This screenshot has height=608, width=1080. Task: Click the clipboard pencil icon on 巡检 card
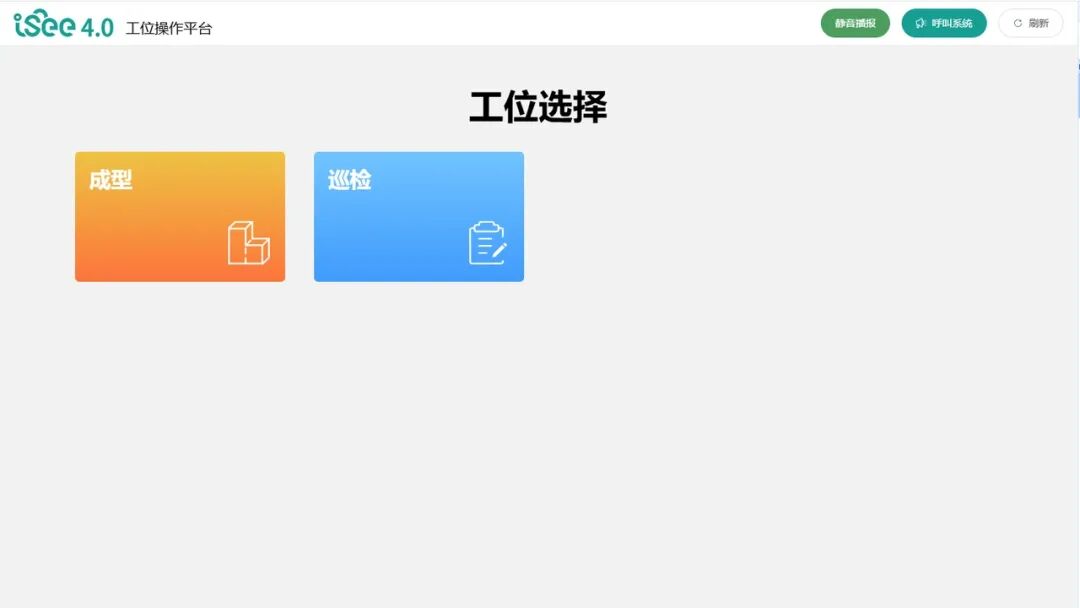point(488,242)
